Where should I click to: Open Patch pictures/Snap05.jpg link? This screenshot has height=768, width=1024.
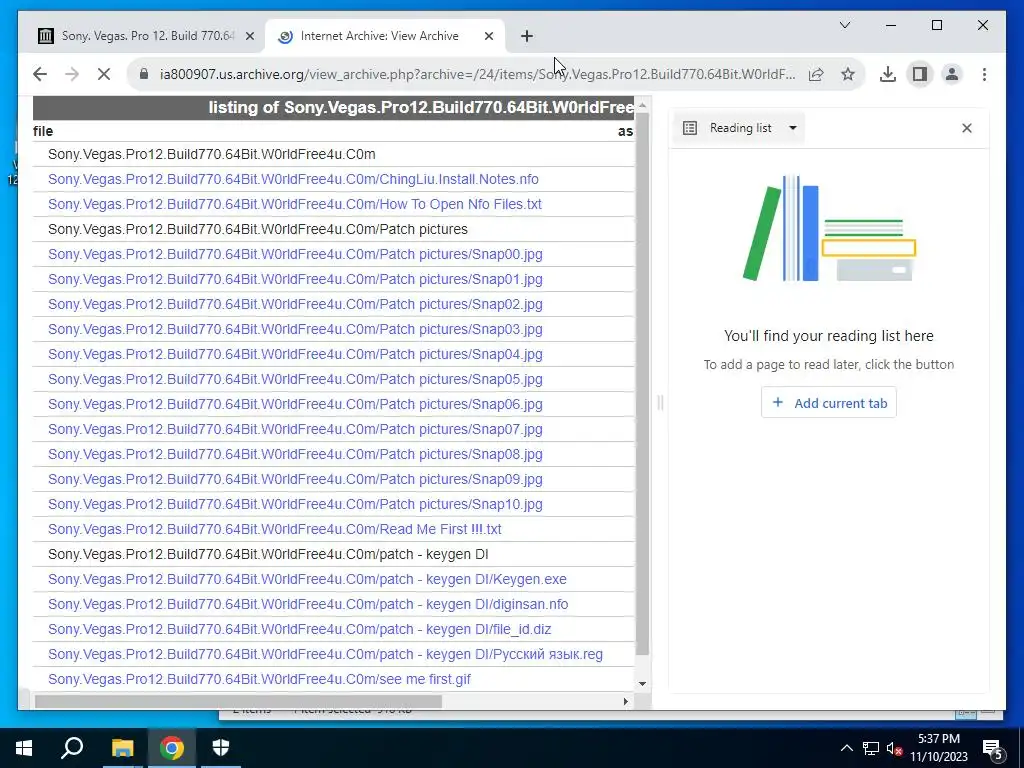[x=295, y=379]
